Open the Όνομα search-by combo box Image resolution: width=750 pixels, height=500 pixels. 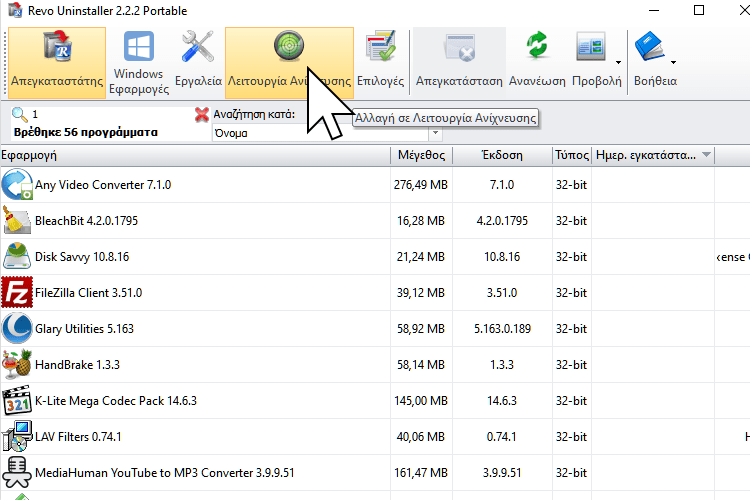coord(327,133)
